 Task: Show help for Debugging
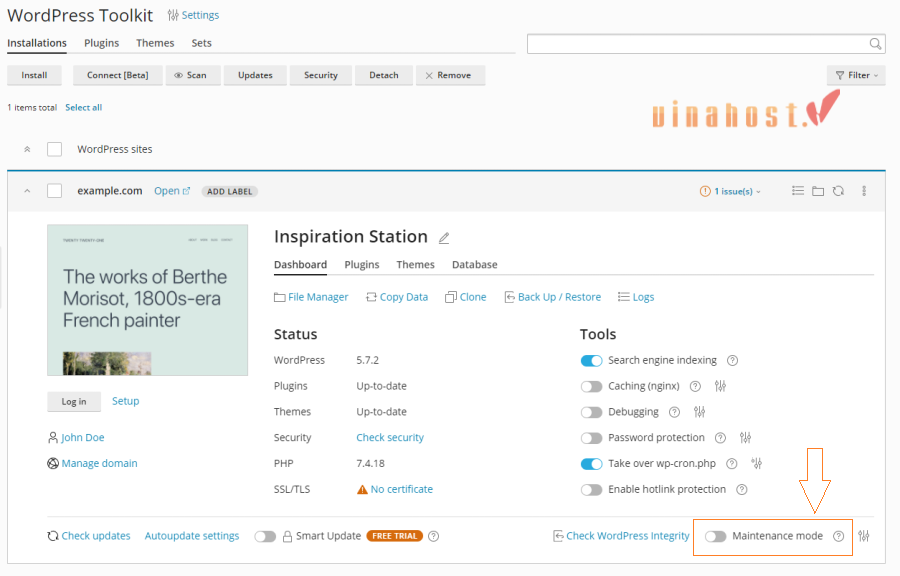click(x=674, y=412)
